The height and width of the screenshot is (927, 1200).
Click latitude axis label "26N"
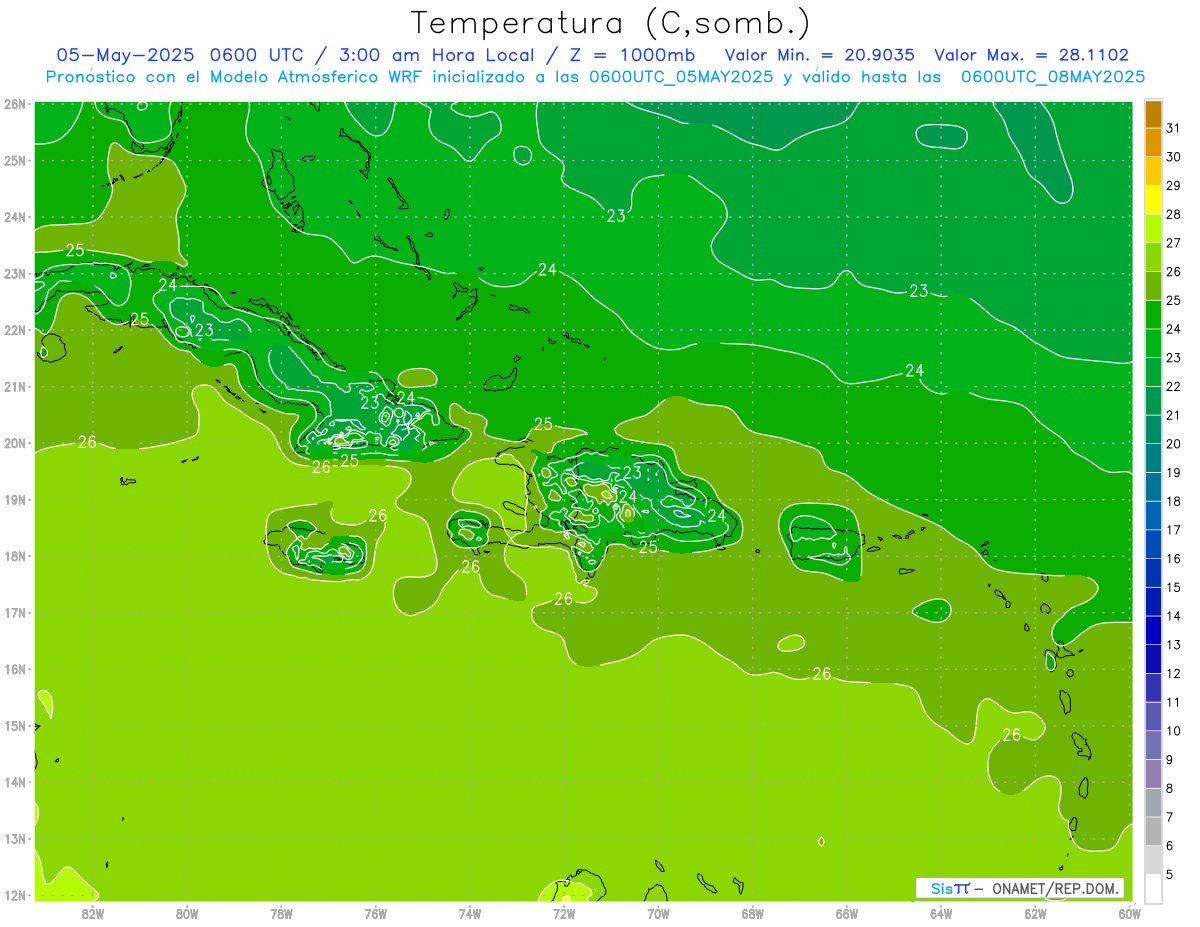[x=15, y=104]
